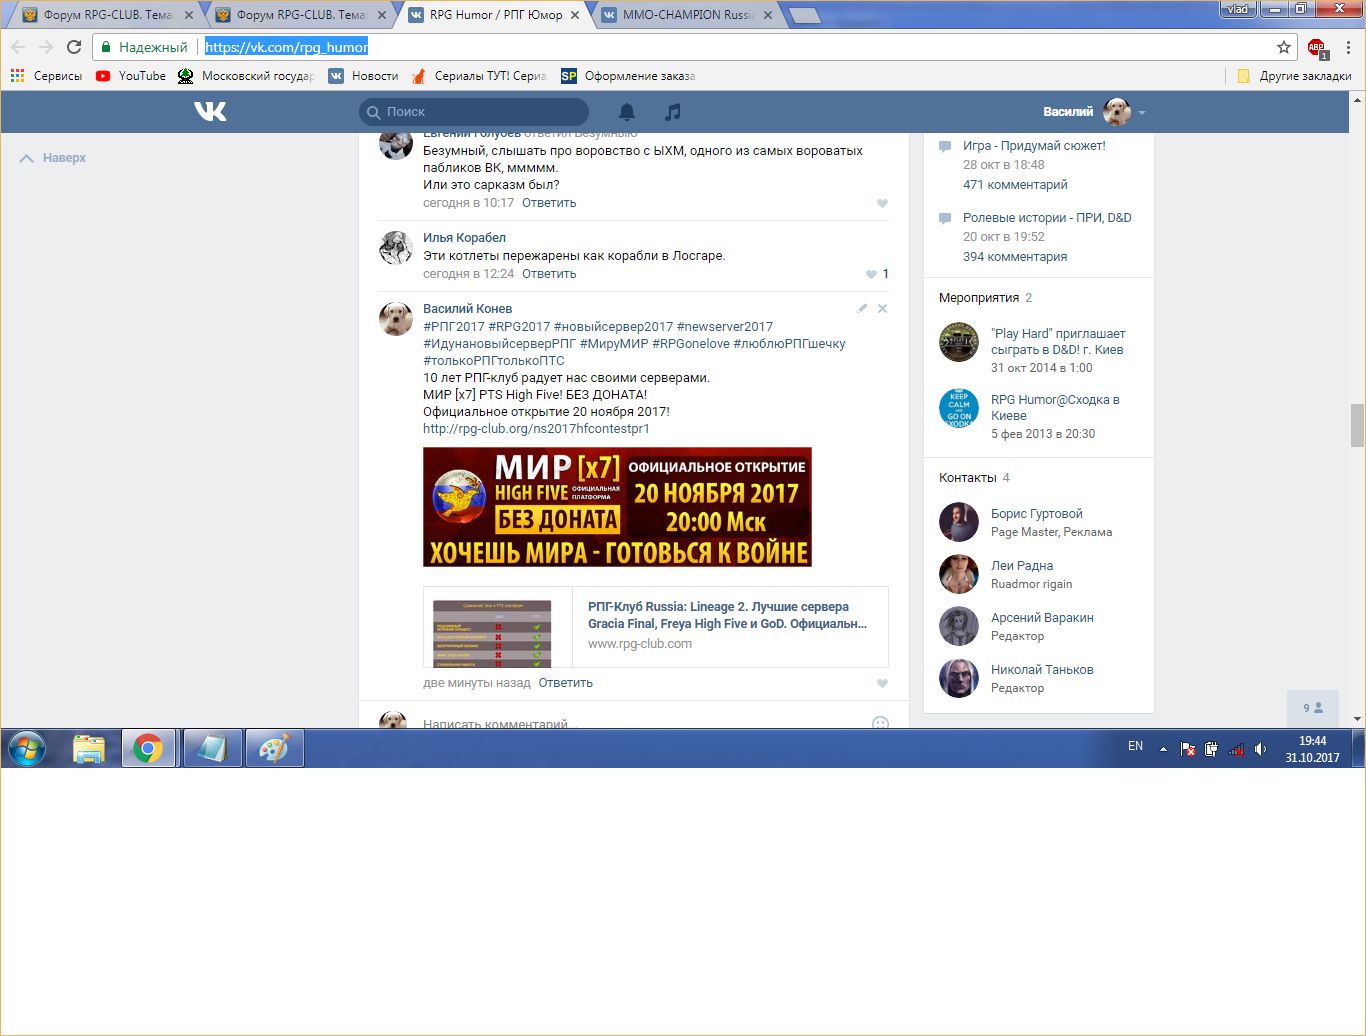Click Ответить under Илья Корабел's comment
This screenshot has width=1366, height=1036.
point(549,274)
